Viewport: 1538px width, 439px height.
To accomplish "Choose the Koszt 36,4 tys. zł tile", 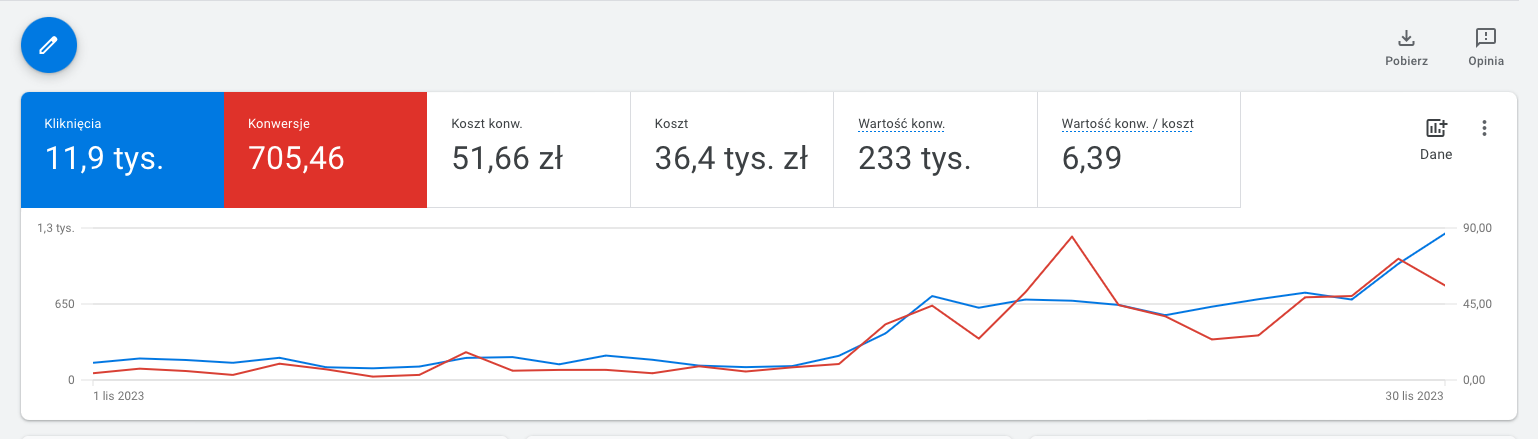I will [731, 150].
